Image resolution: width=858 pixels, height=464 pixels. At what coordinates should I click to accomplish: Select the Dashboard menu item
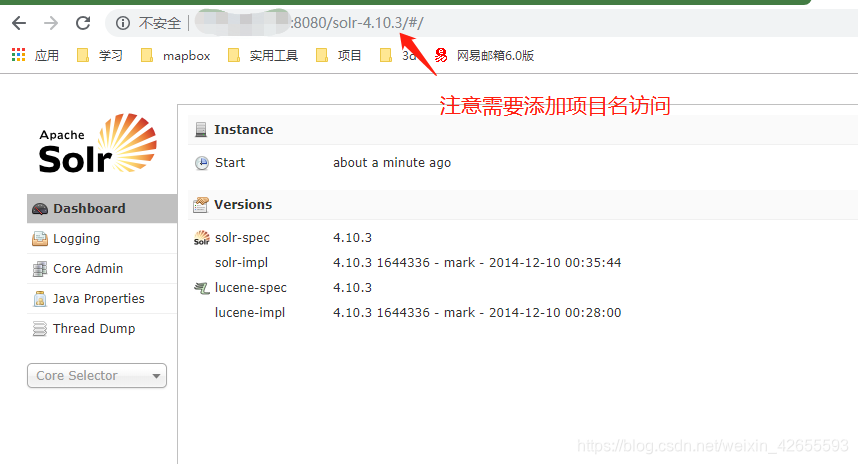tap(102, 208)
